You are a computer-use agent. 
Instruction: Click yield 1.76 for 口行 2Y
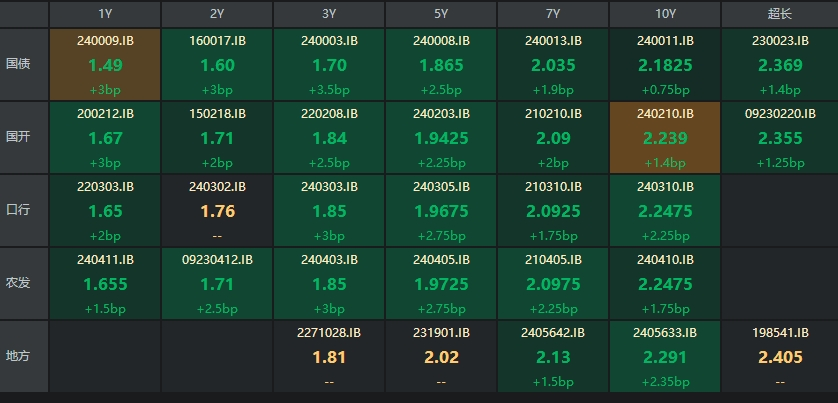point(218,211)
